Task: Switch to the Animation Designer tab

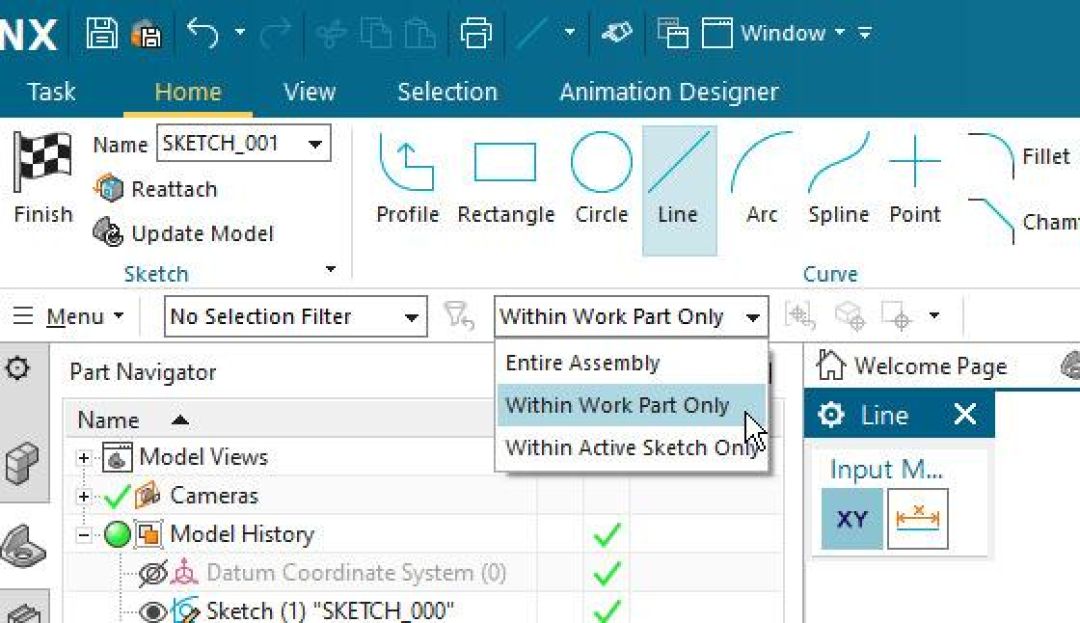Action: 669,92
